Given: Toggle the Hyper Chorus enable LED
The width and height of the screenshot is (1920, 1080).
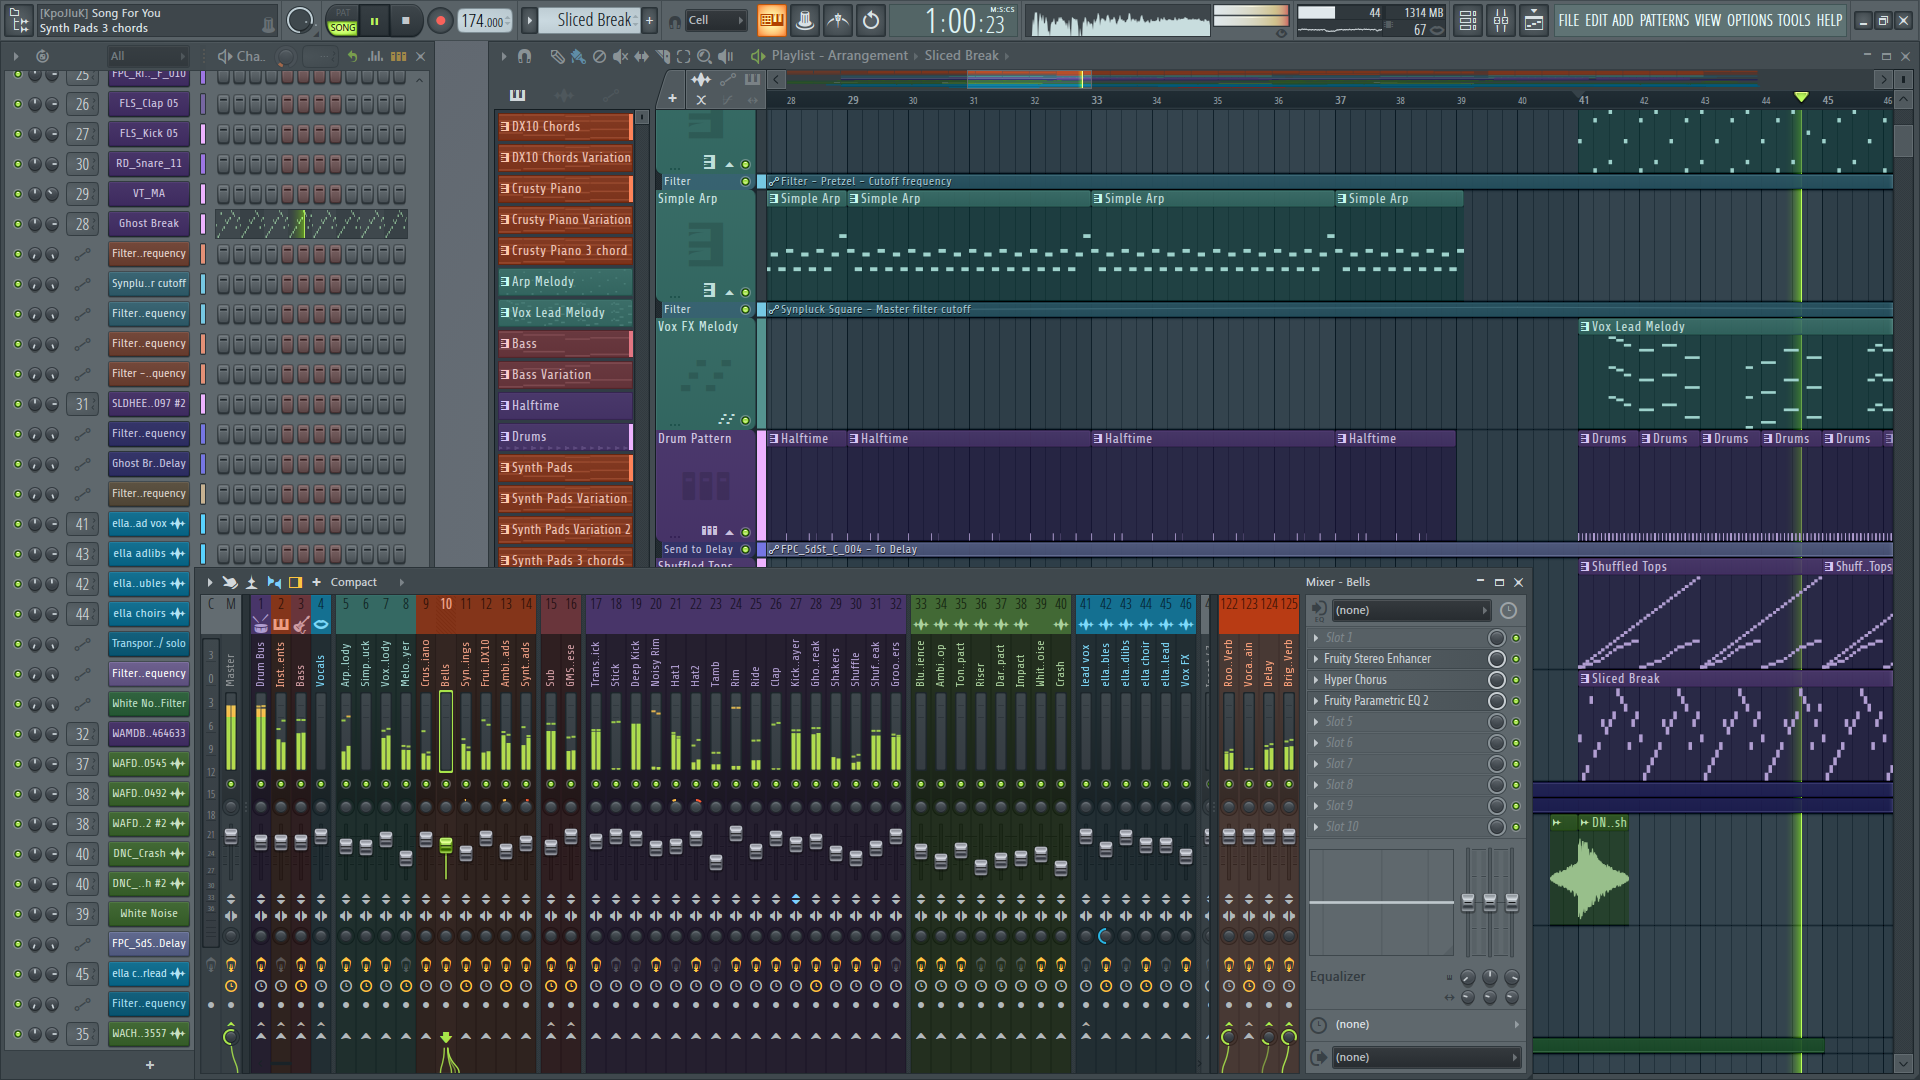Looking at the screenshot, I should click(x=1516, y=680).
